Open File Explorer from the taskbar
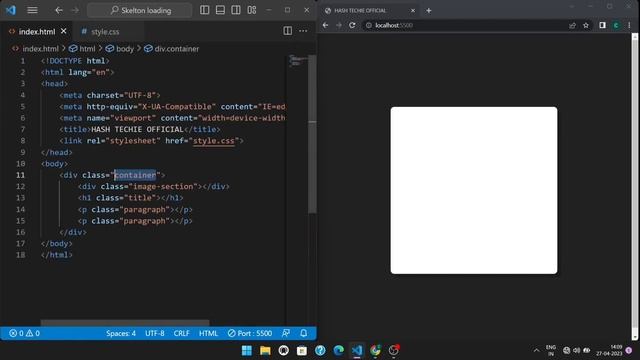This screenshot has height=360, width=640. tap(265, 350)
